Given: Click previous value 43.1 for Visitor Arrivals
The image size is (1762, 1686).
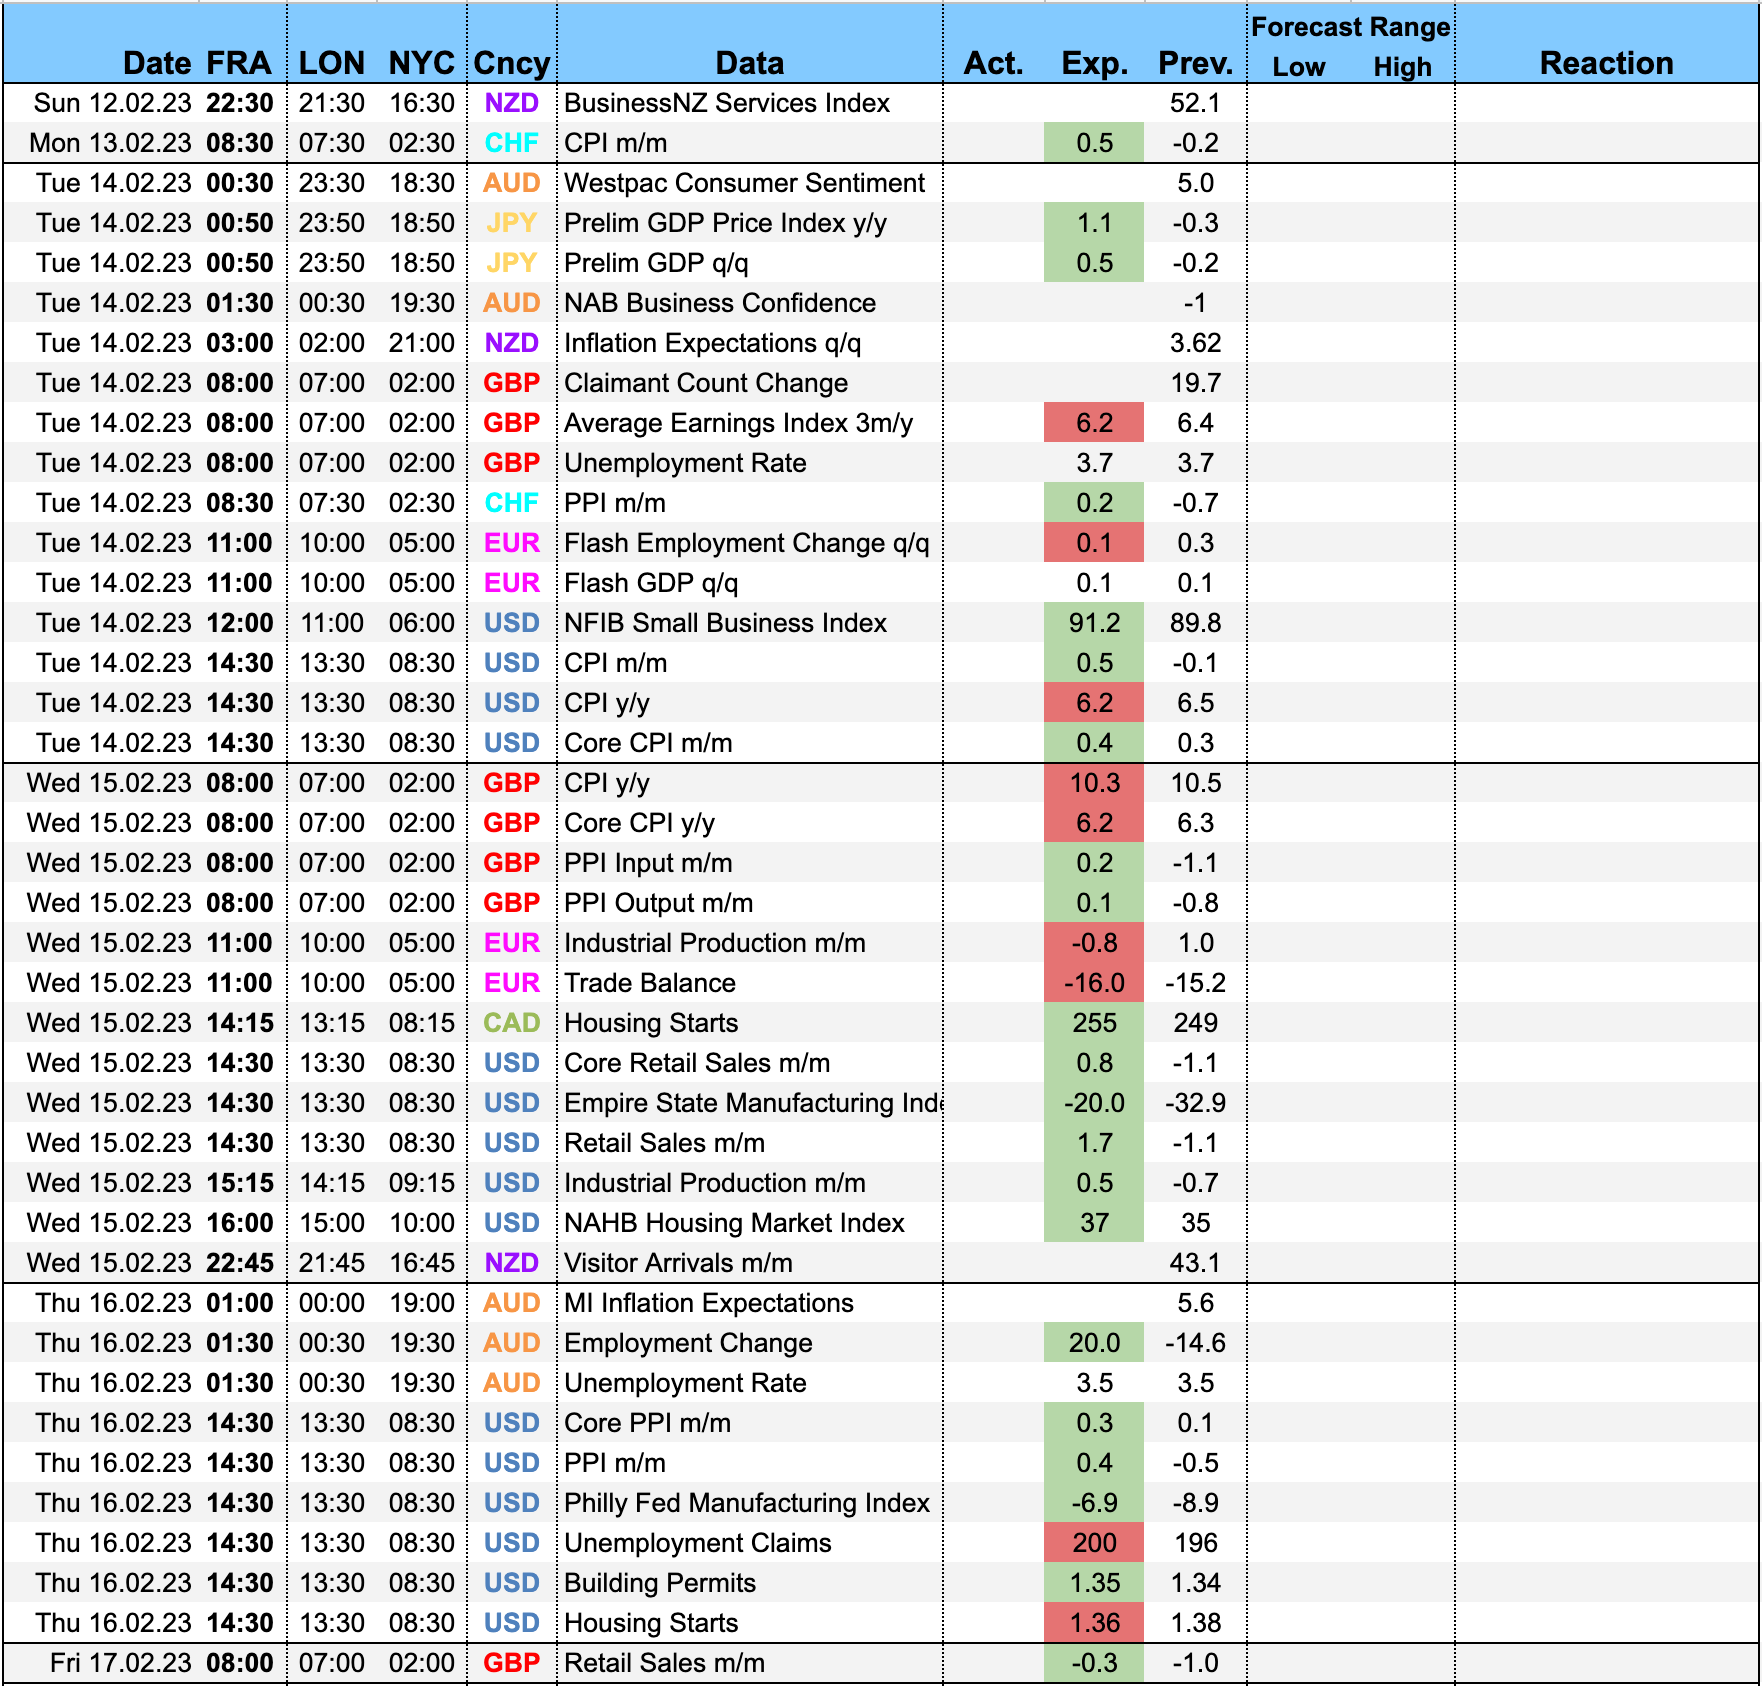Looking at the screenshot, I should [1195, 1263].
